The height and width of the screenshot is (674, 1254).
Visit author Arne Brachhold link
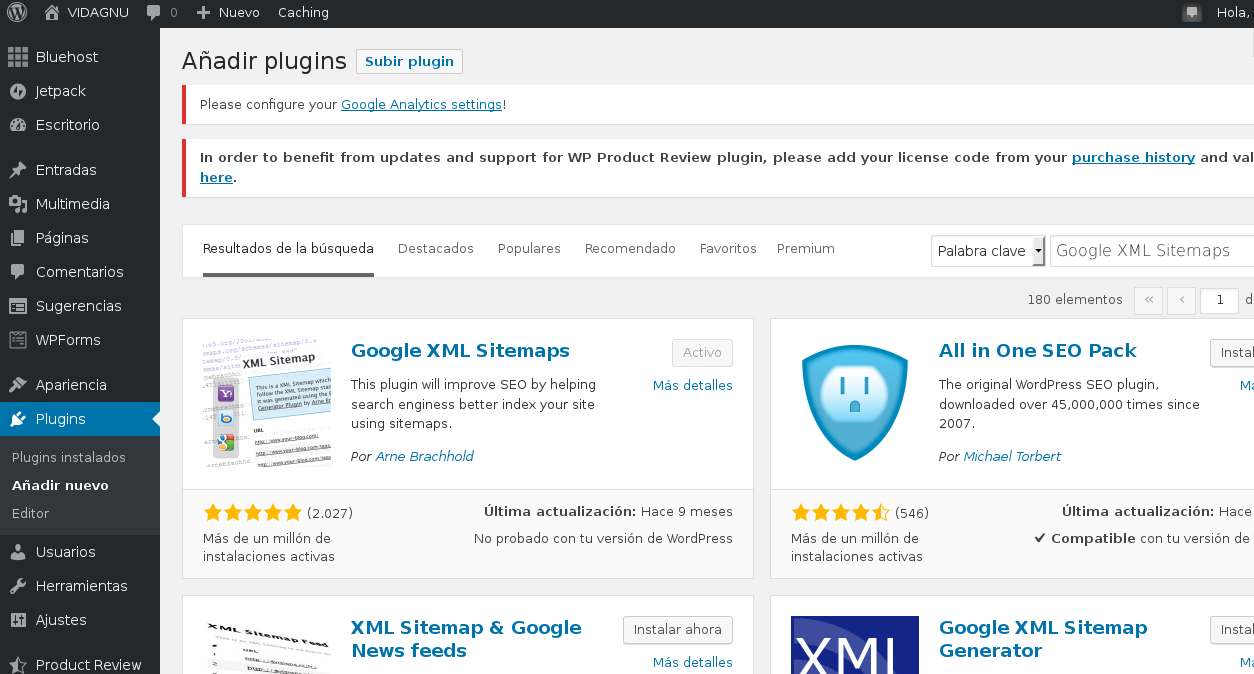(x=425, y=457)
